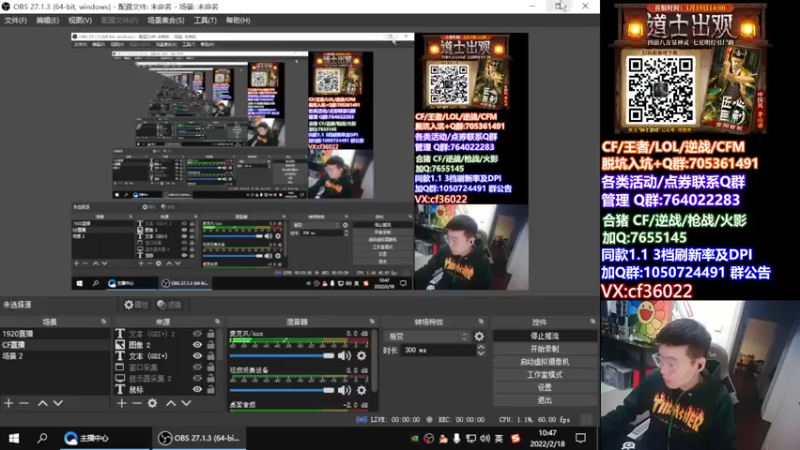The width and height of the screenshot is (800, 450).
Task: Click 开始录制 to start recording
Action: (544, 349)
